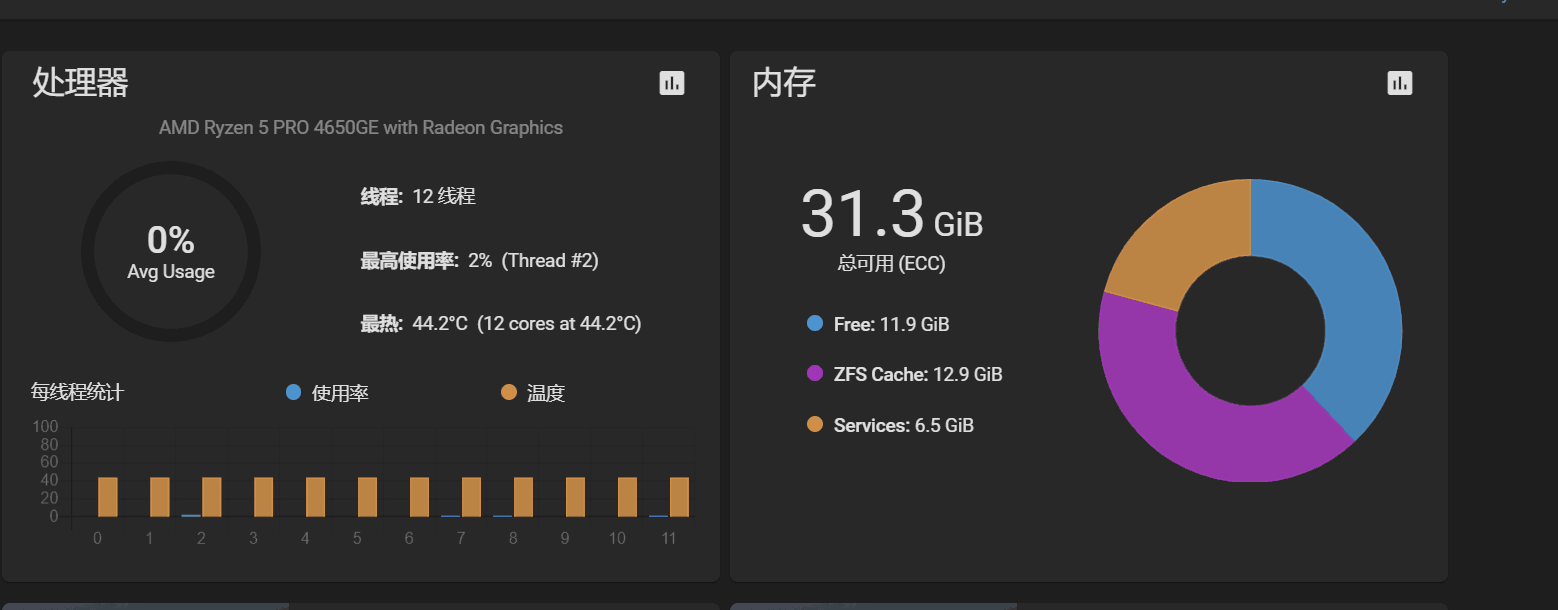Expand the partially visible card at bottom left
This screenshot has width=1558, height=610.
coord(145,604)
